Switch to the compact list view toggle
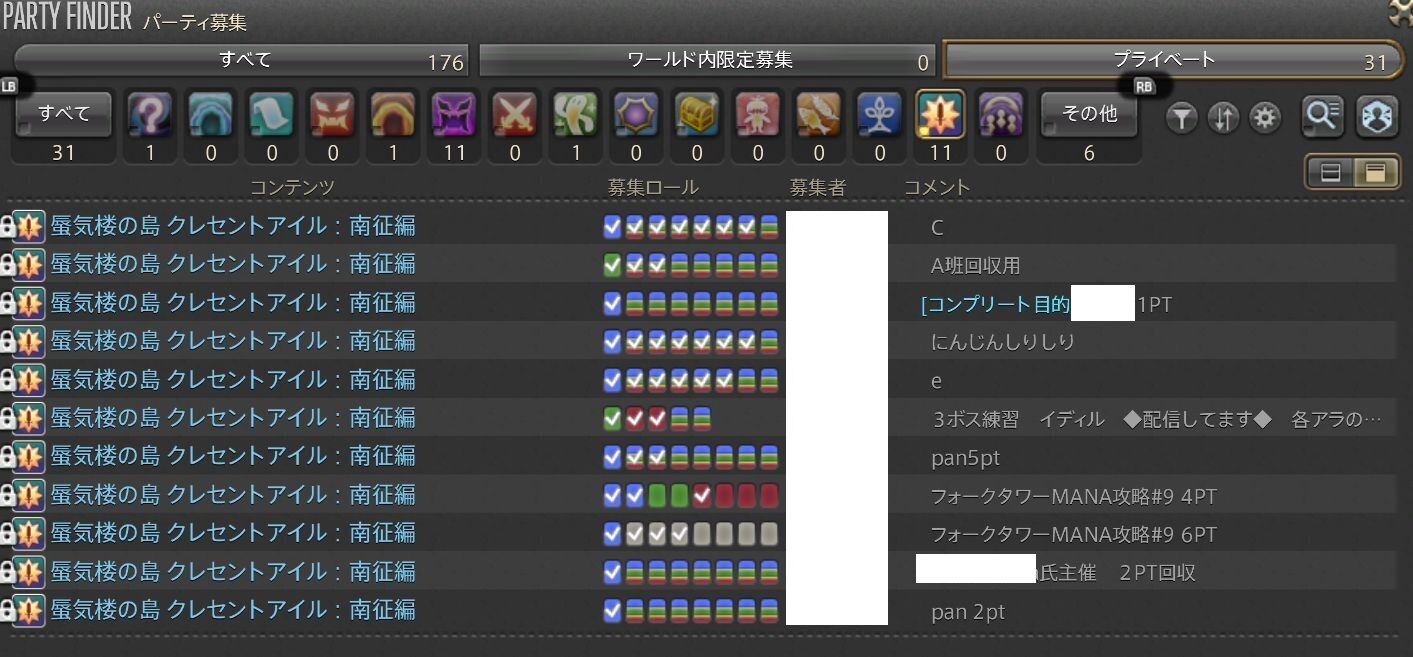Viewport: 1413px width, 657px height. 1331,173
